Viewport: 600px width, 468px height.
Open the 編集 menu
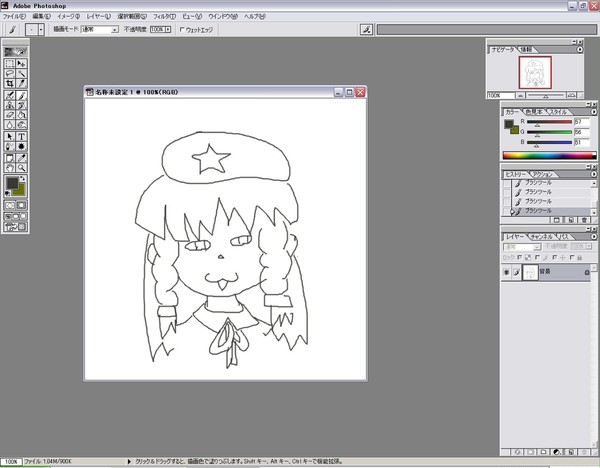[41, 16]
